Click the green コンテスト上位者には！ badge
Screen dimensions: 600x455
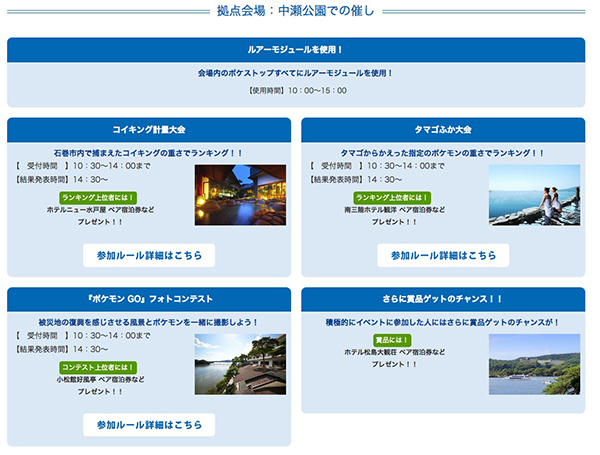pyautogui.click(x=98, y=367)
